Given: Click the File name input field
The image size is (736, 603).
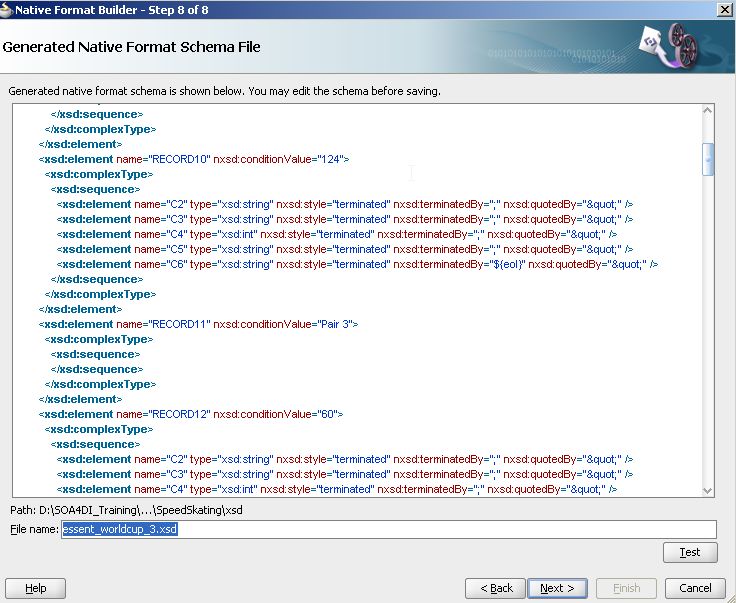Looking at the screenshot, I should pyautogui.click(x=388, y=529).
